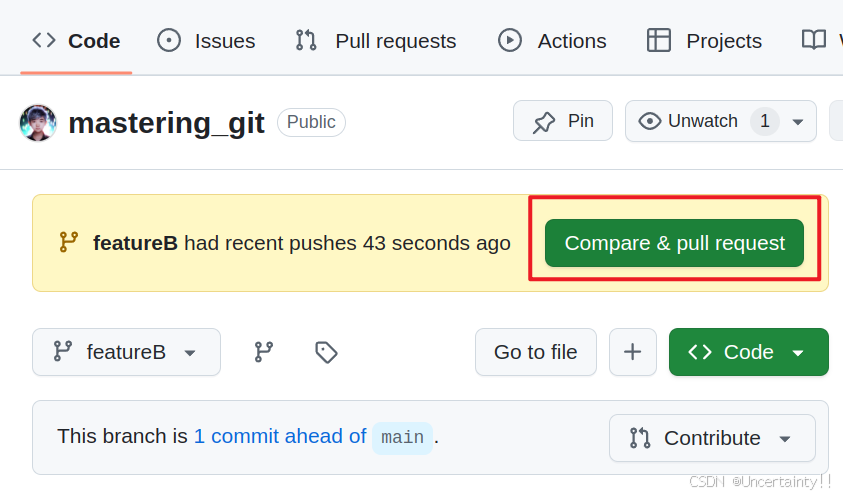Open the tags icon
843x497 pixels.
click(326, 352)
